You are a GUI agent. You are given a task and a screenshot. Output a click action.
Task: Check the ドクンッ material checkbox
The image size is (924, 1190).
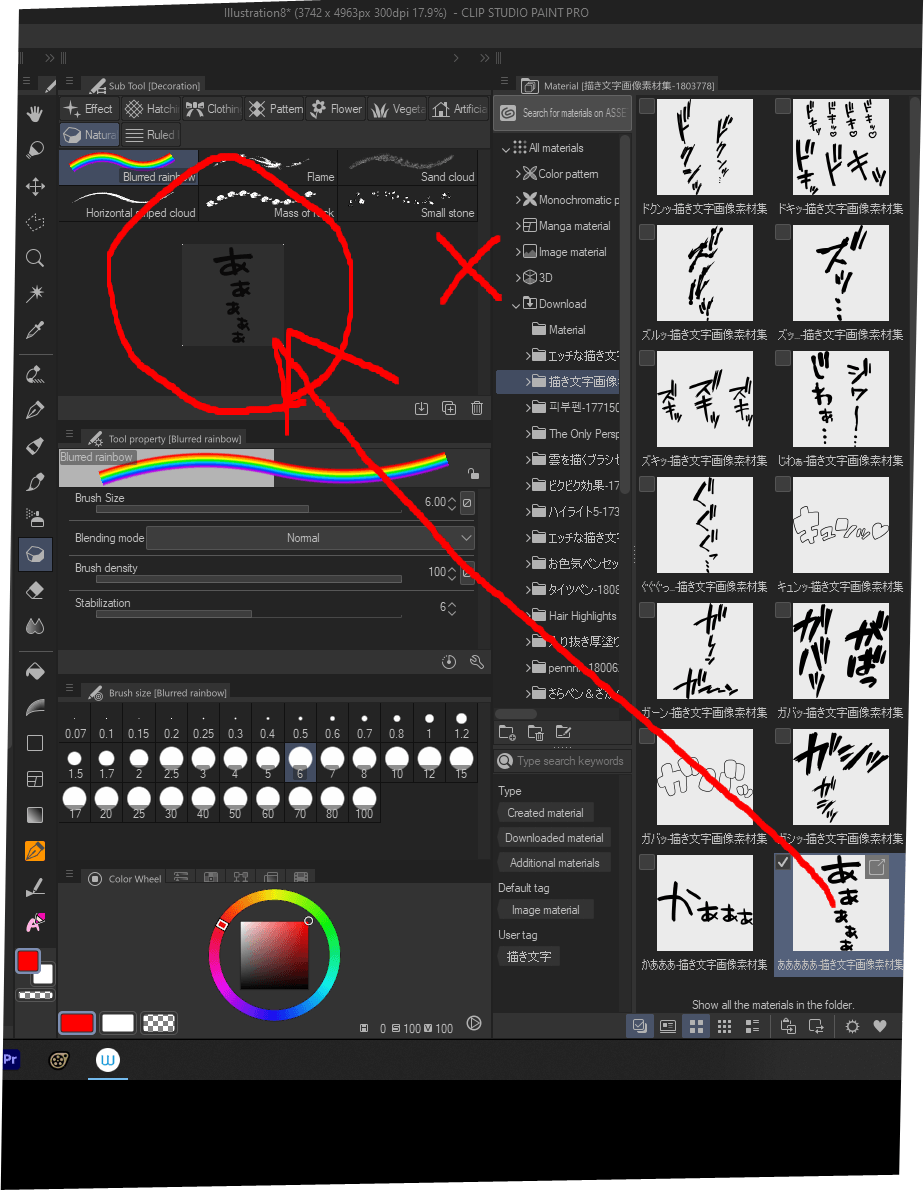[647, 106]
